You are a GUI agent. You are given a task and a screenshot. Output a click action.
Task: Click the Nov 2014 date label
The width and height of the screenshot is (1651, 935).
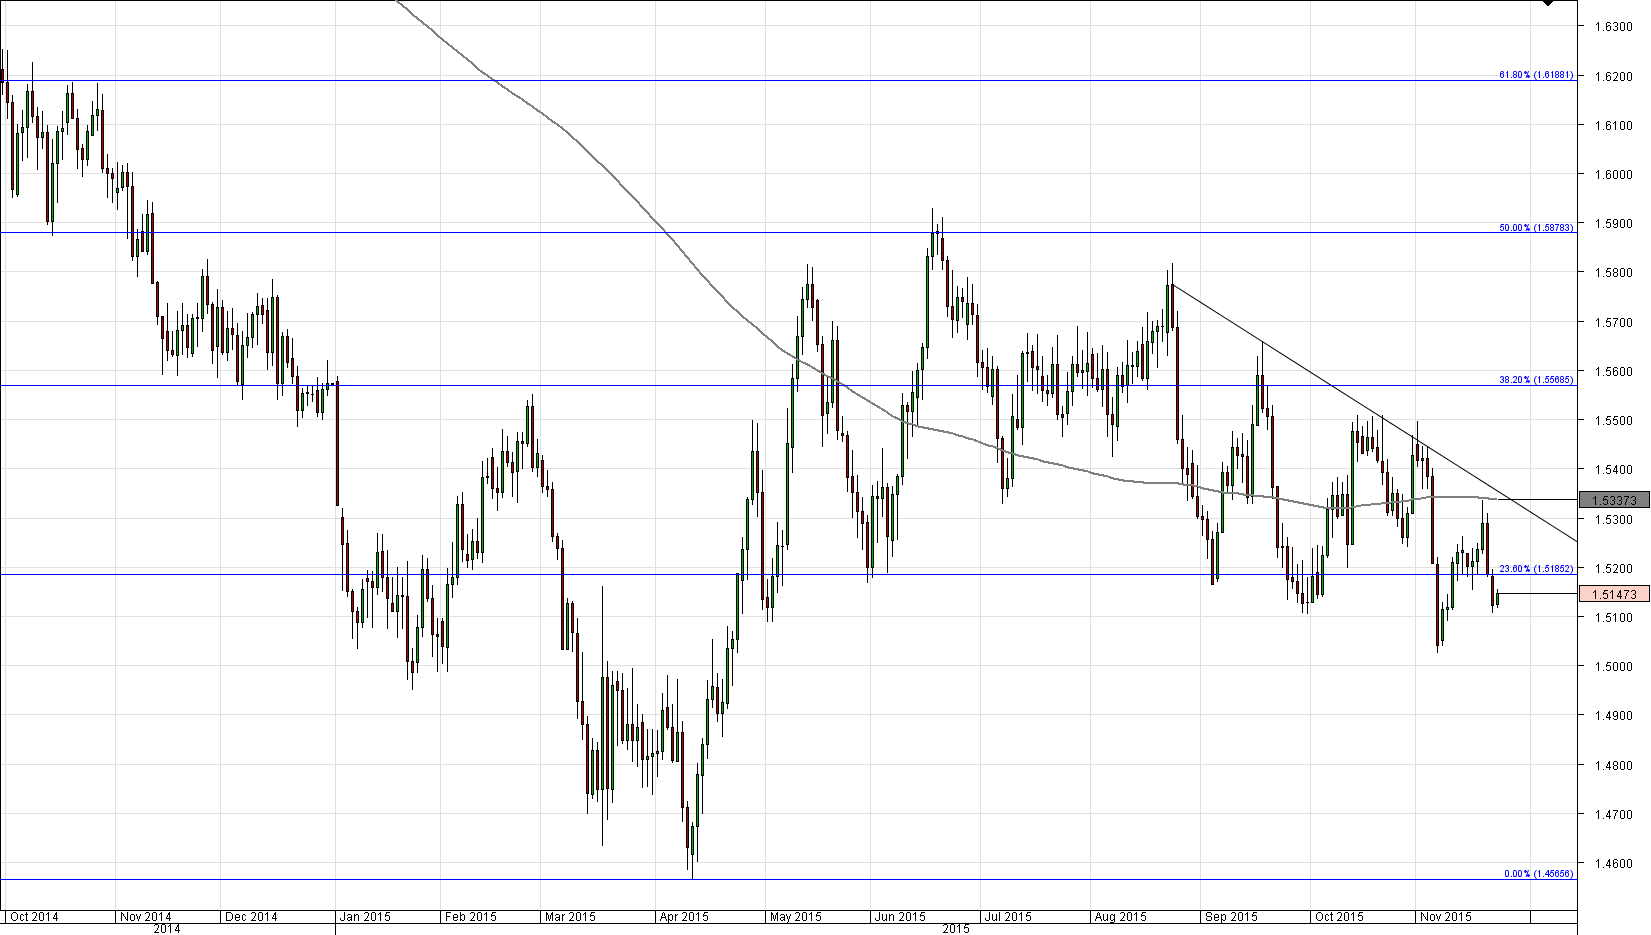click(145, 917)
